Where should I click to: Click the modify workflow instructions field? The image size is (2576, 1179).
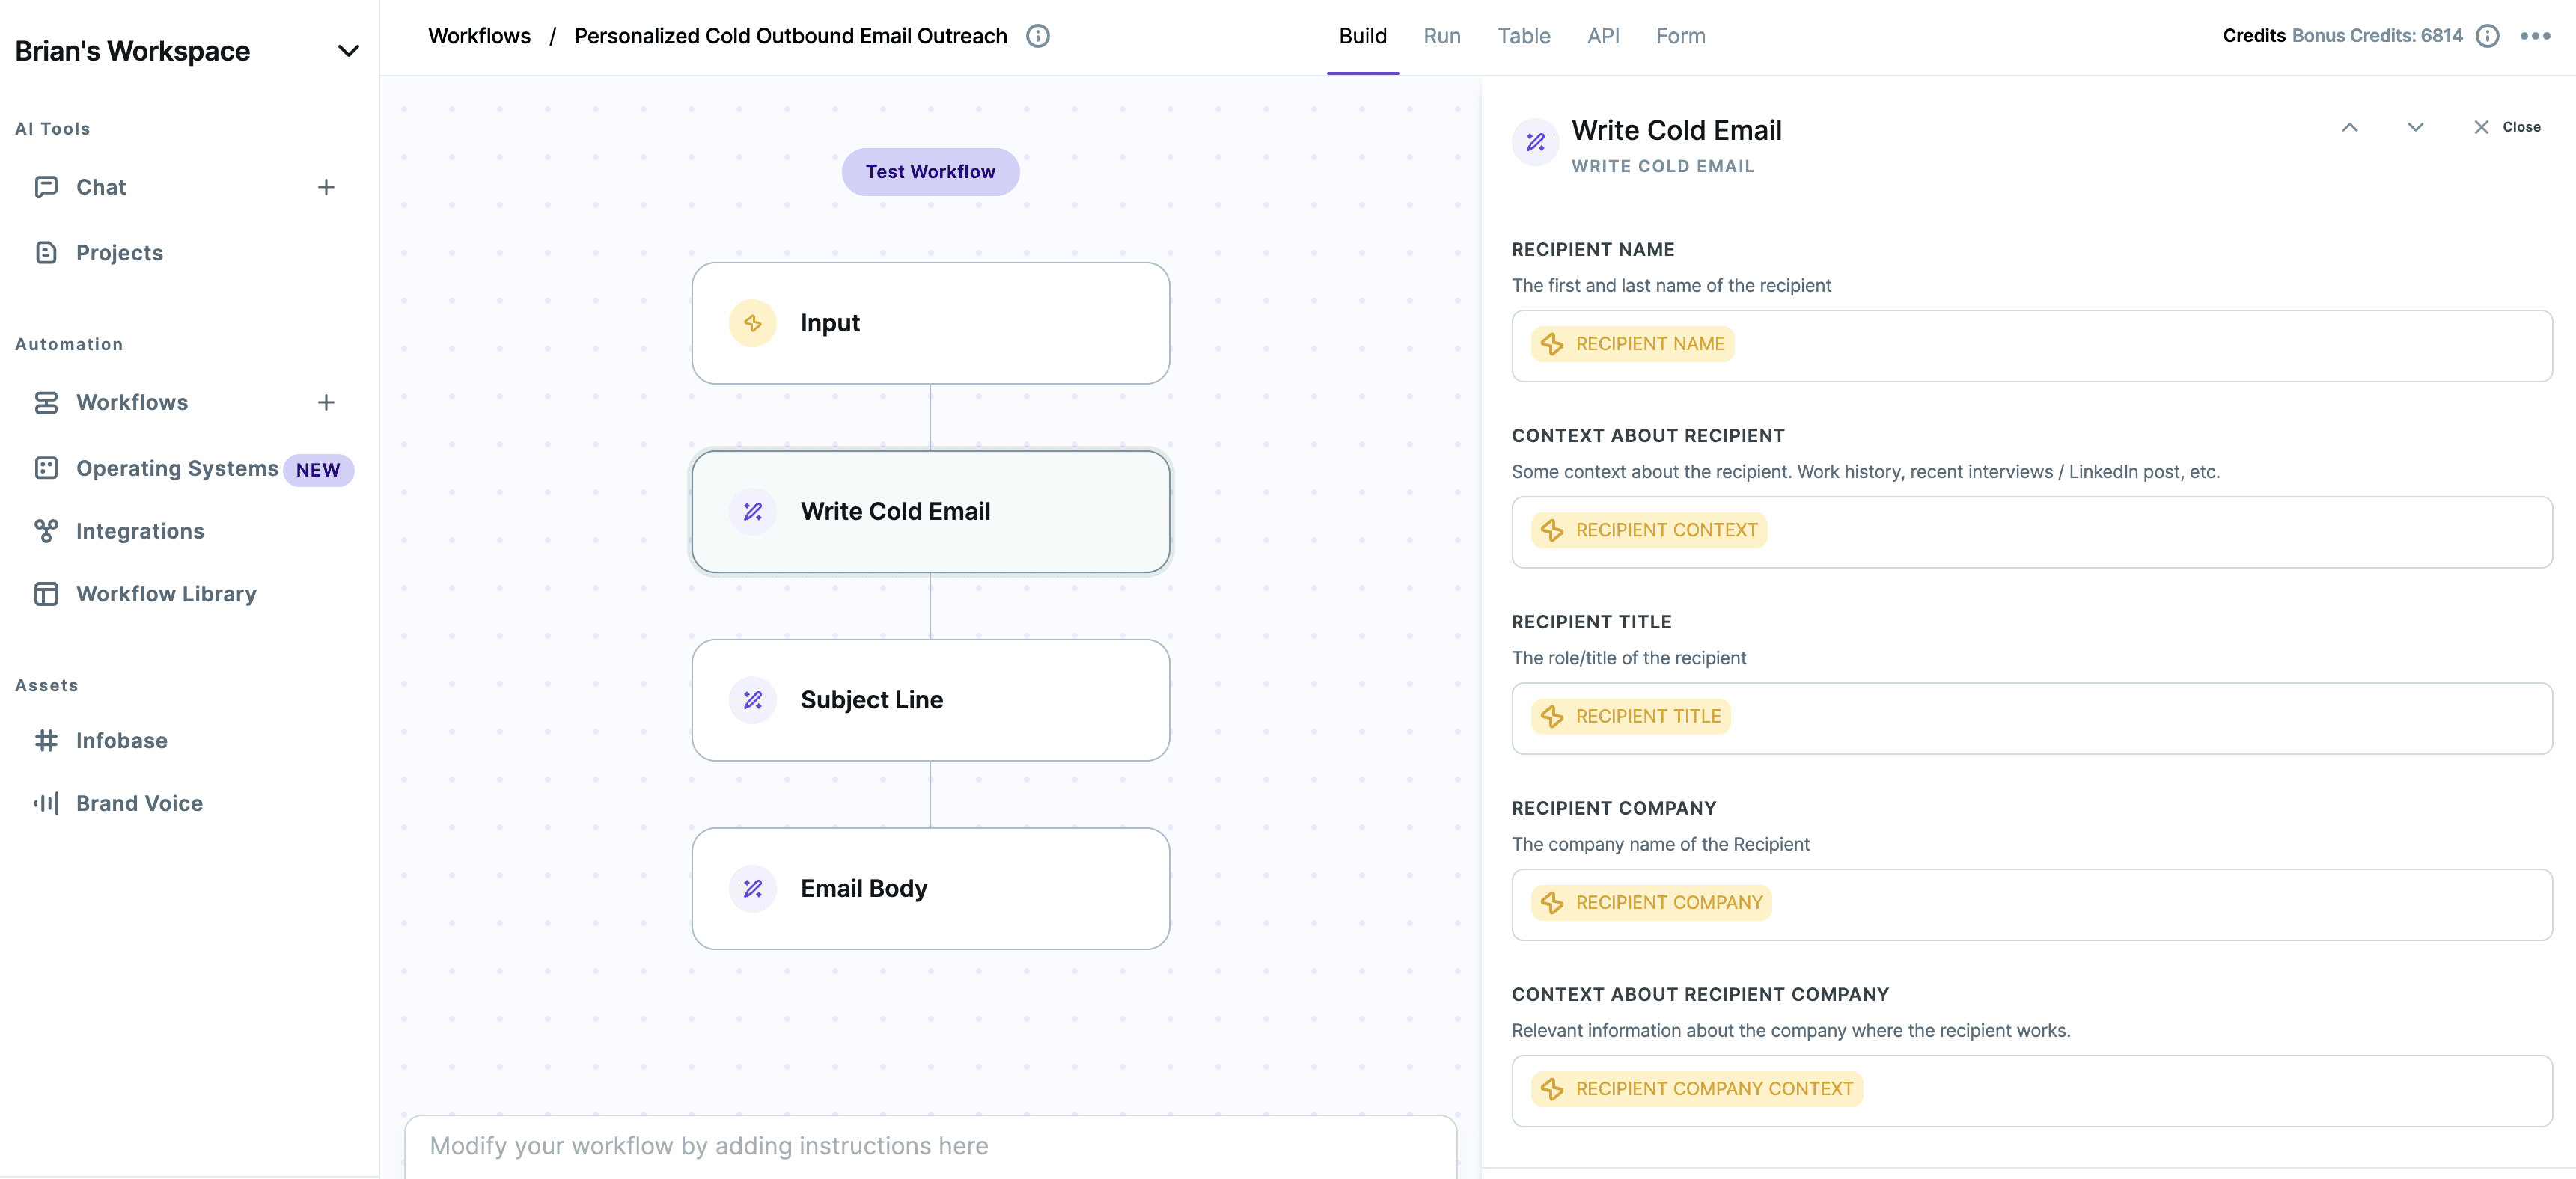(x=930, y=1146)
